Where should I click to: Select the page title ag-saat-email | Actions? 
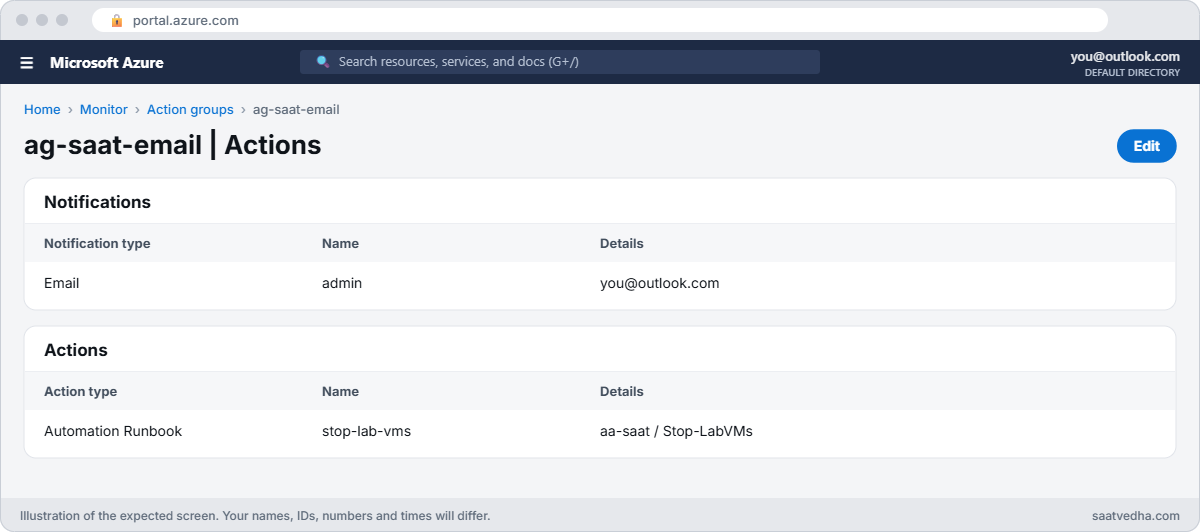coord(172,145)
